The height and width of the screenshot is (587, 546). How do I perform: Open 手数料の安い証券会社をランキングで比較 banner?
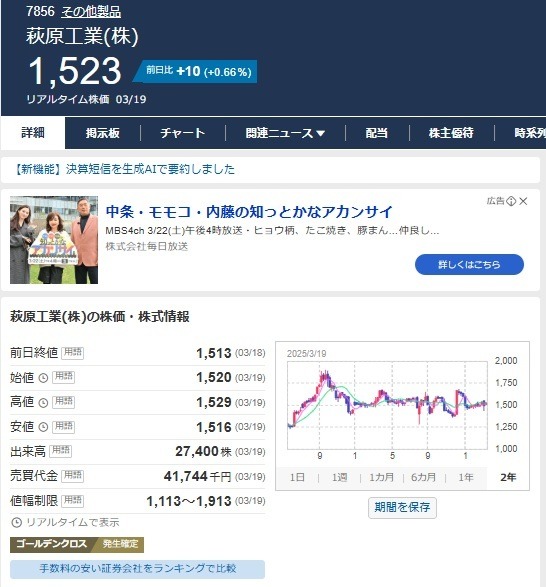[x=137, y=569]
